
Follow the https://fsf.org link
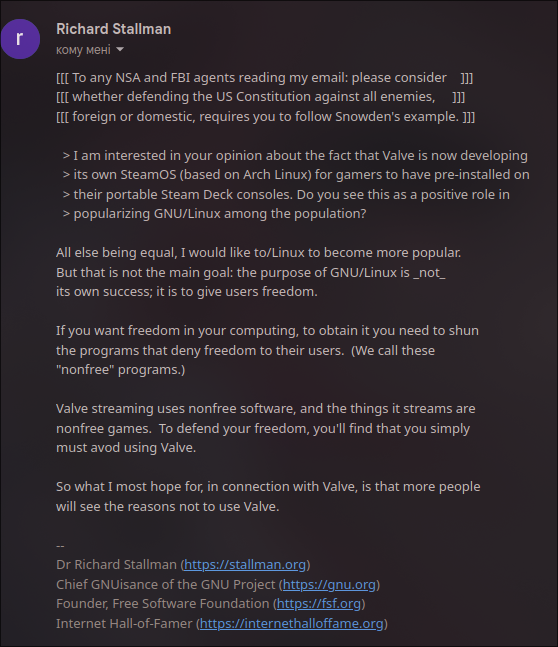pos(319,604)
